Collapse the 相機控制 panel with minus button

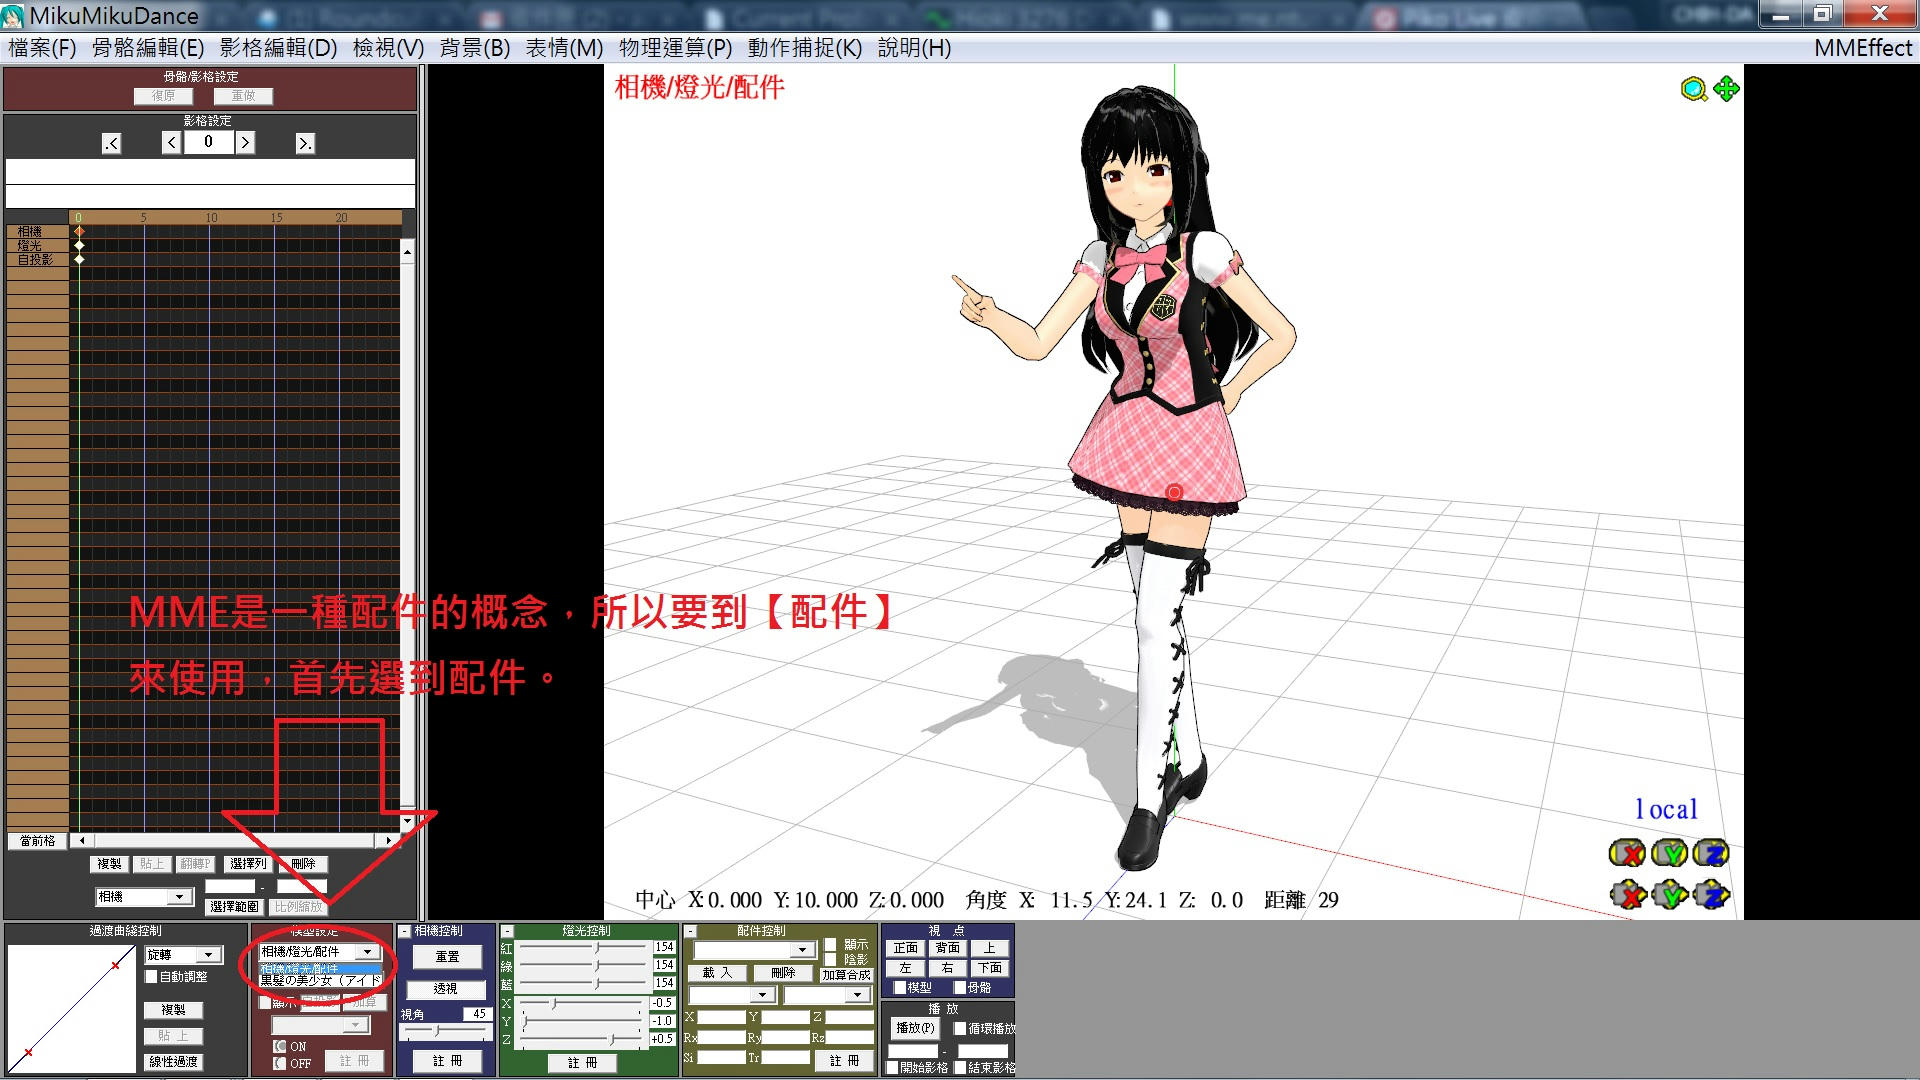(x=405, y=931)
